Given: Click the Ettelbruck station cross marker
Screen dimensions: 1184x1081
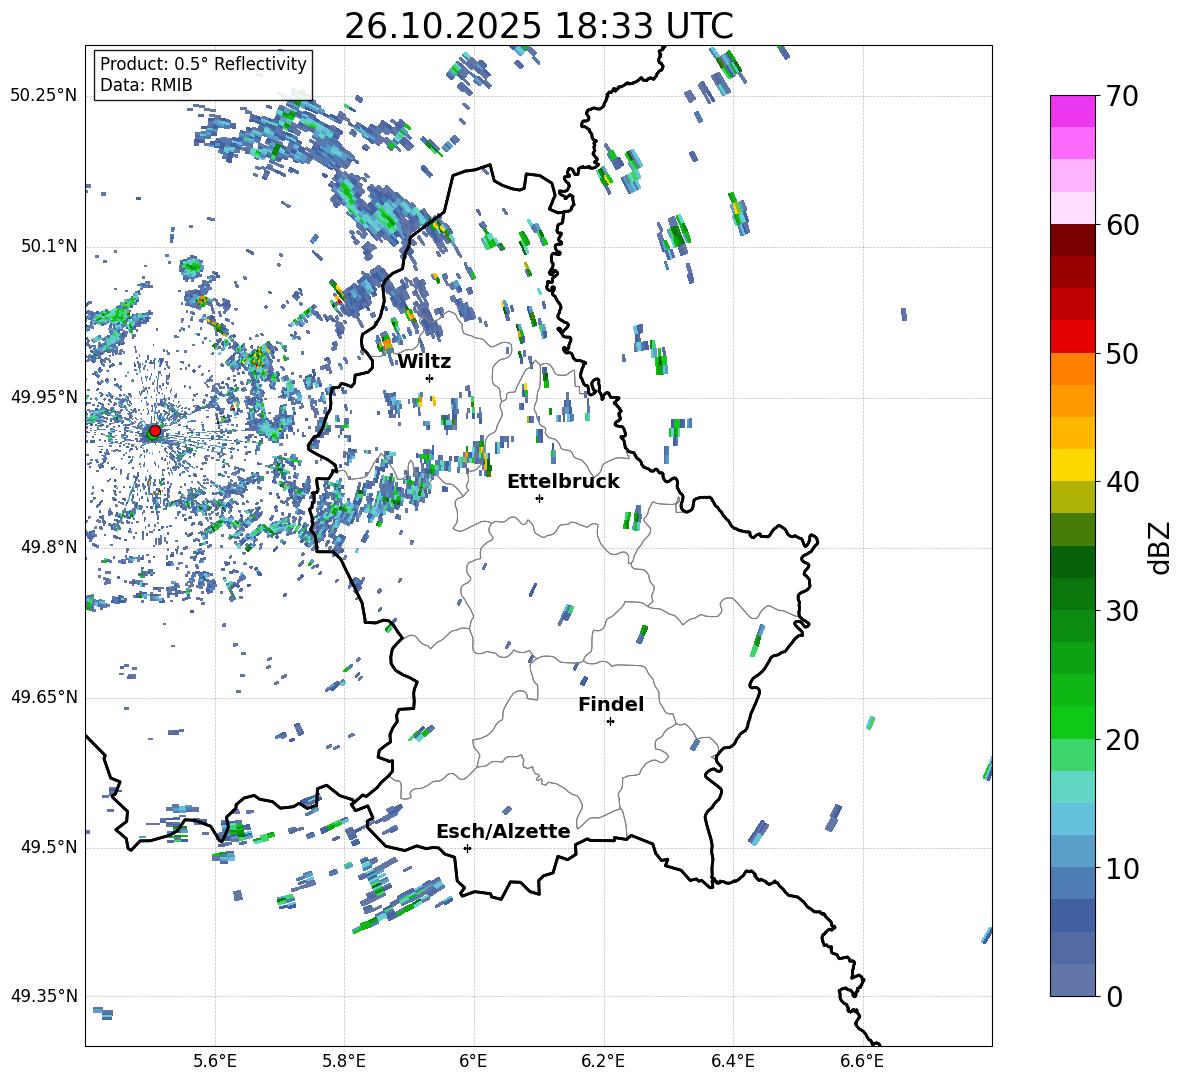Looking at the screenshot, I should [x=539, y=498].
